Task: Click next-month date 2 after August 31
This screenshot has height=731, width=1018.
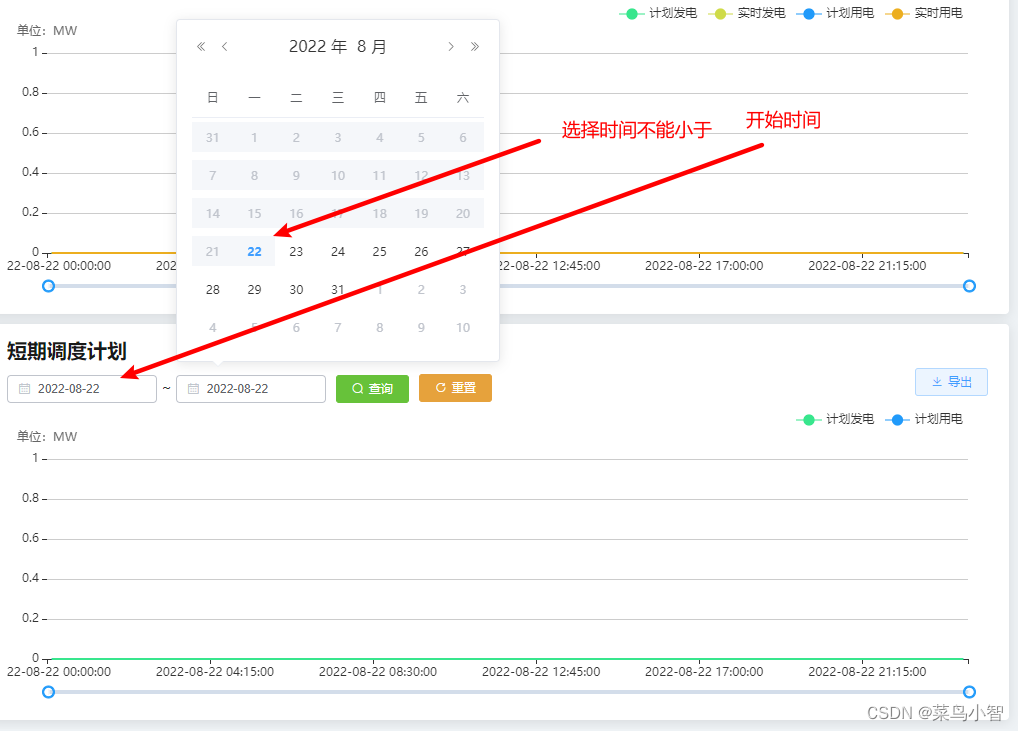Action: click(x=421, y=290)
